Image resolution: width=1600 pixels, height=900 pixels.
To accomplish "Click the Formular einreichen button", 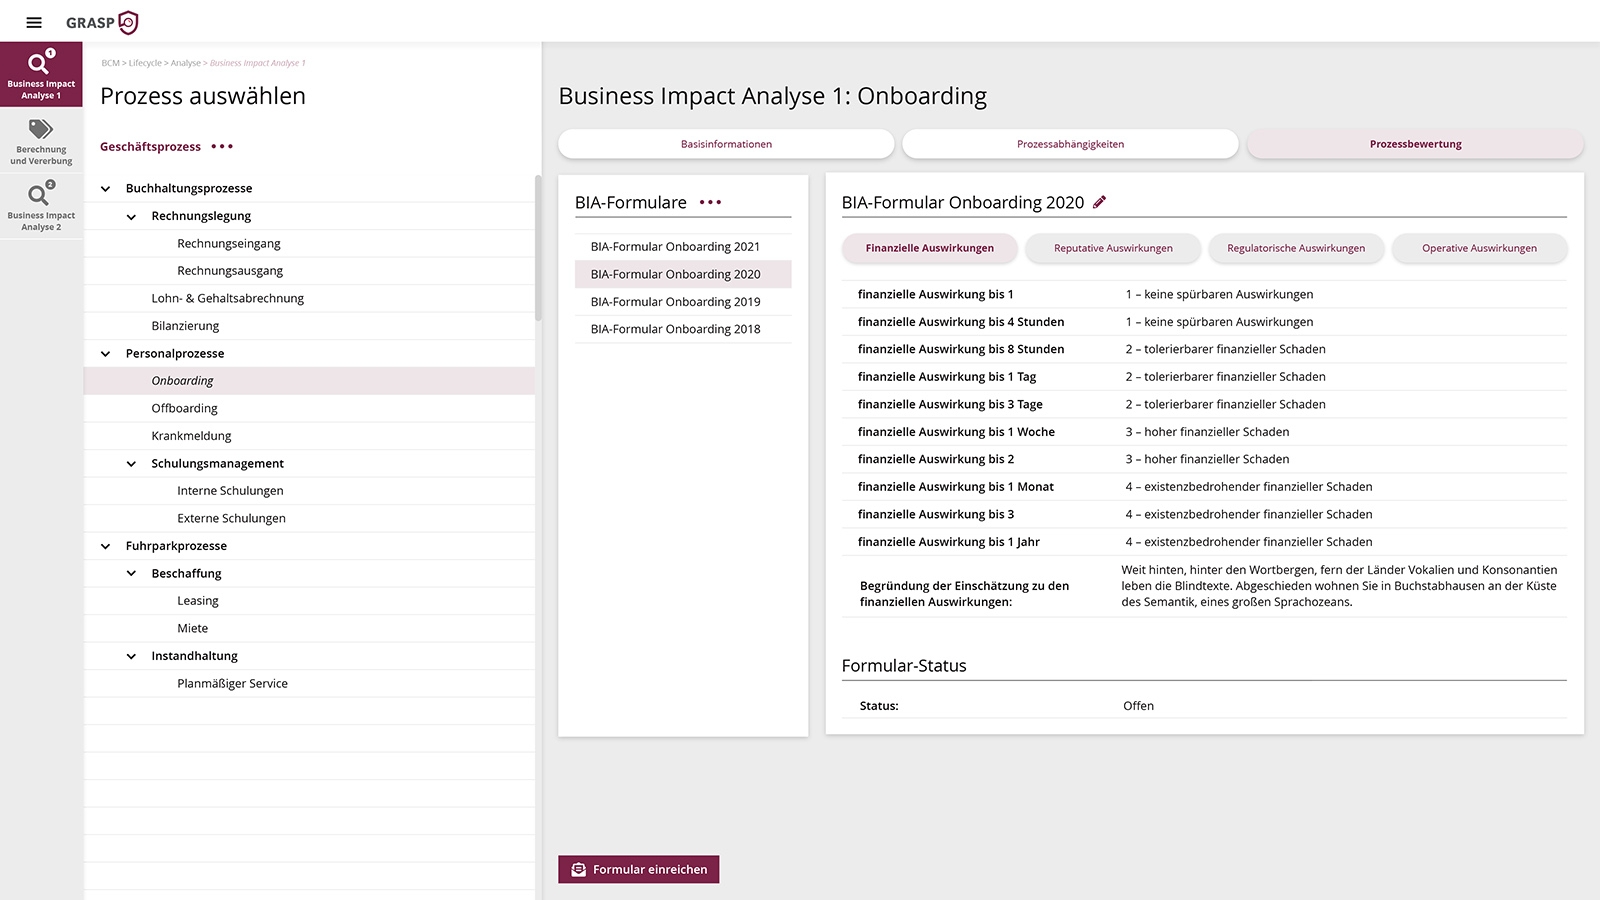I will point(639,869).
